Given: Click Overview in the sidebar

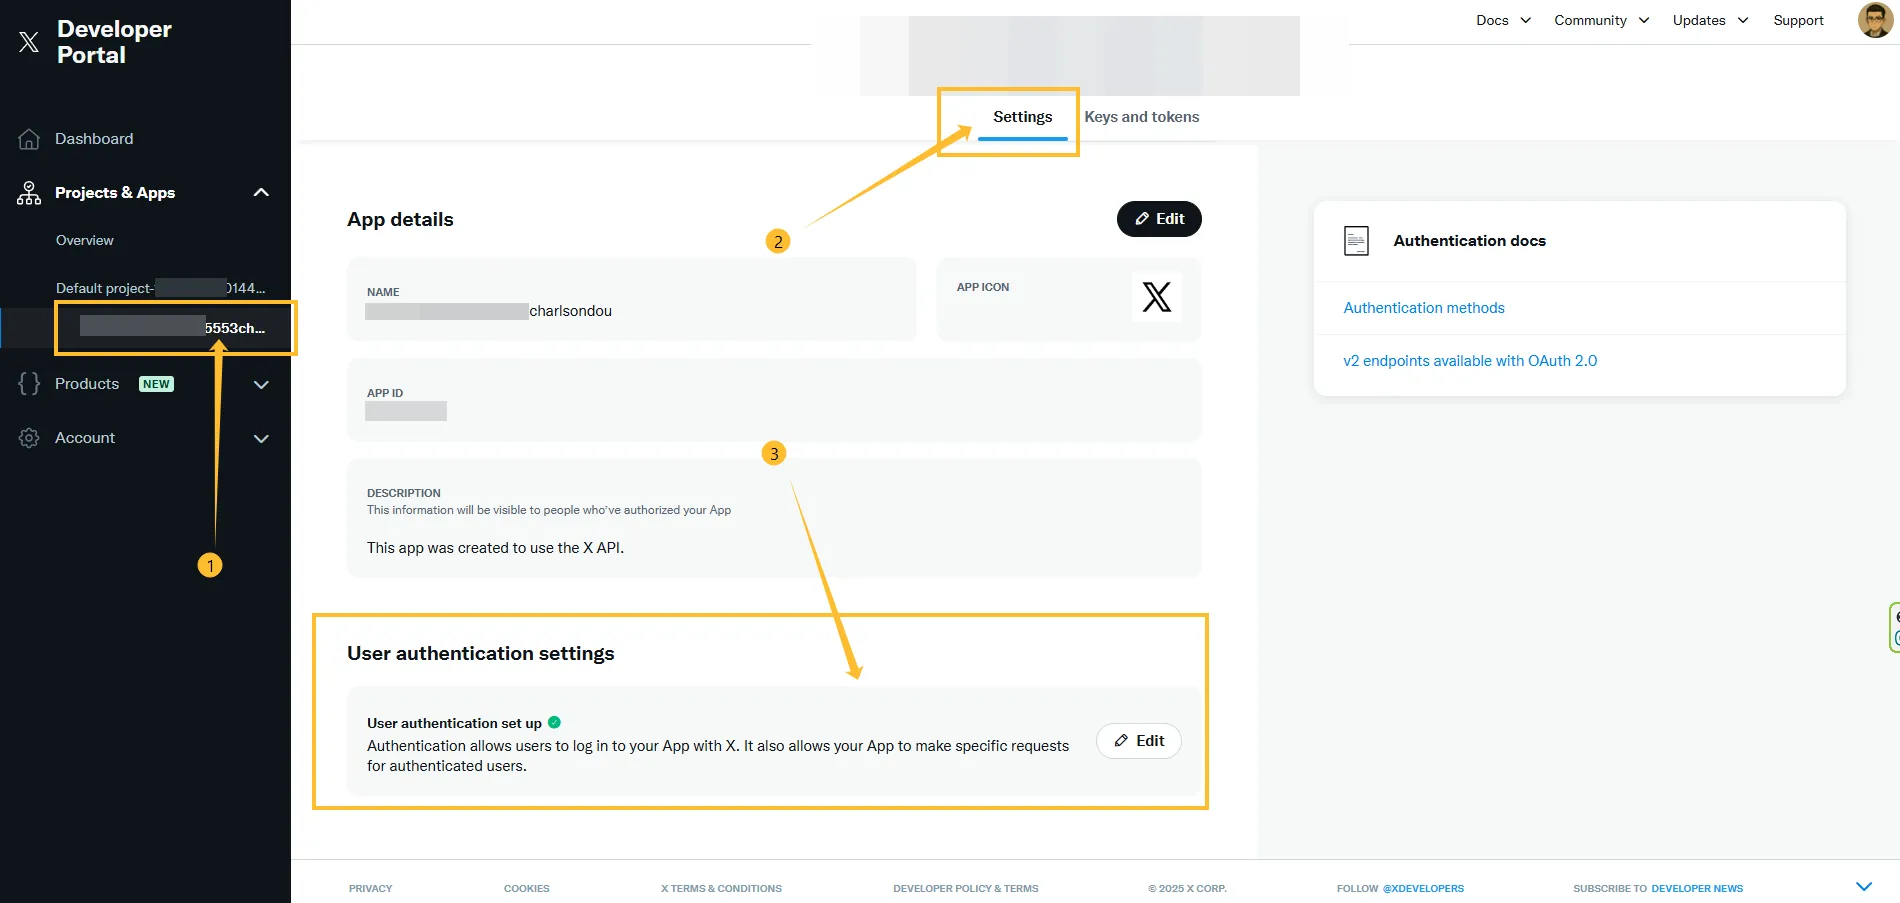Looking at the screenshot, I should pyautogui.click(x=85, y=240).
